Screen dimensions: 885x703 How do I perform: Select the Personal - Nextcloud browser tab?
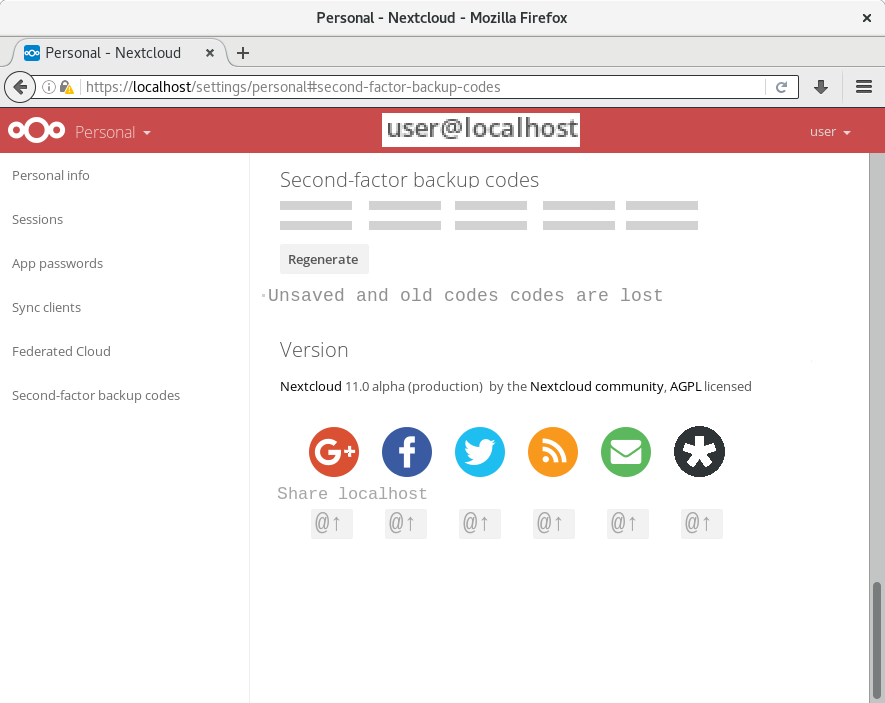coord(119,53)
